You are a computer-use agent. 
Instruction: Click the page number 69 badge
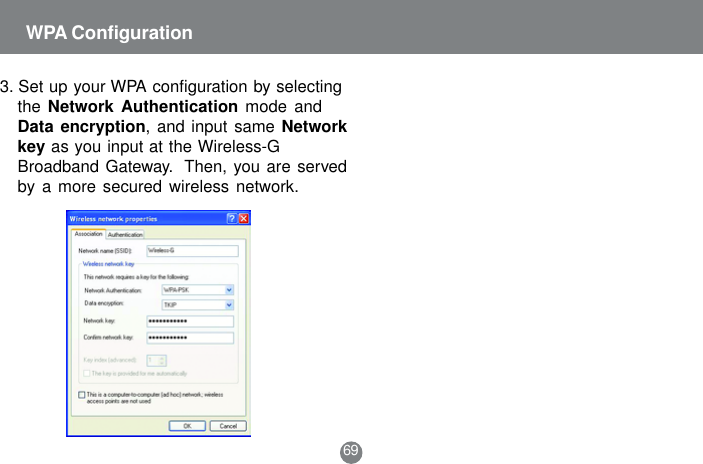click(351, 451)
